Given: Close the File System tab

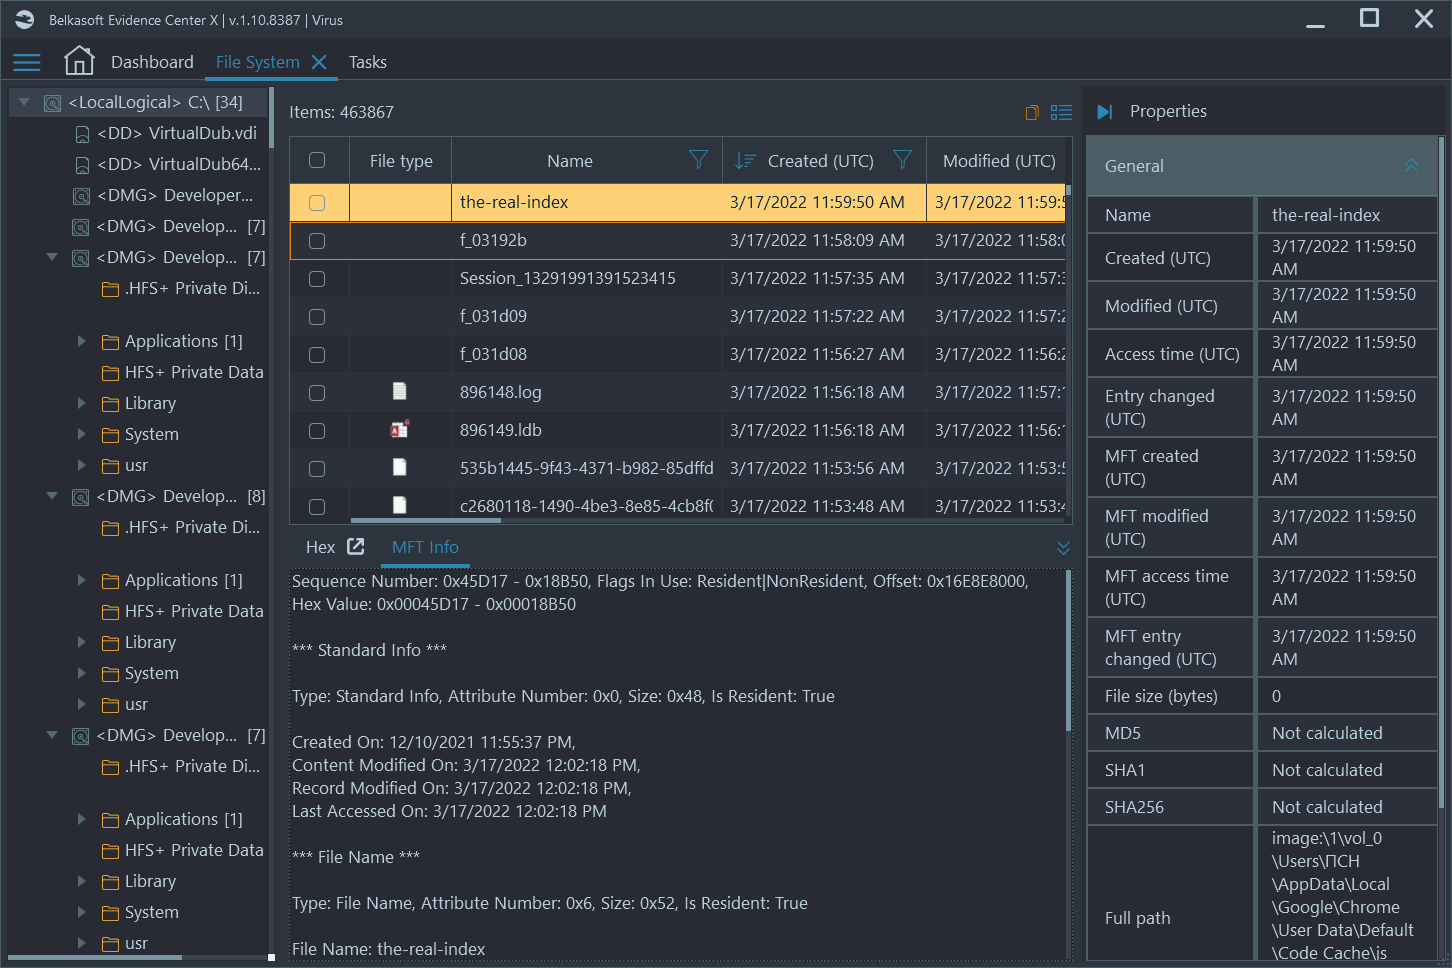Looking at the screenshot, I should click(319, 62).
